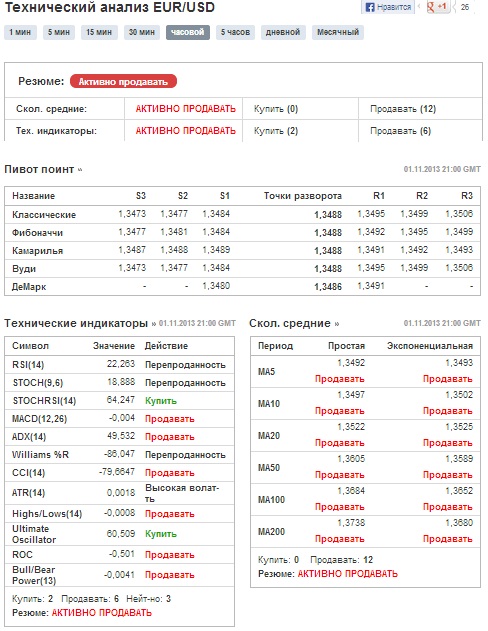Choose the Месячный timeframe tab
This screenshot has width=488, height=631.
point(338,32)
